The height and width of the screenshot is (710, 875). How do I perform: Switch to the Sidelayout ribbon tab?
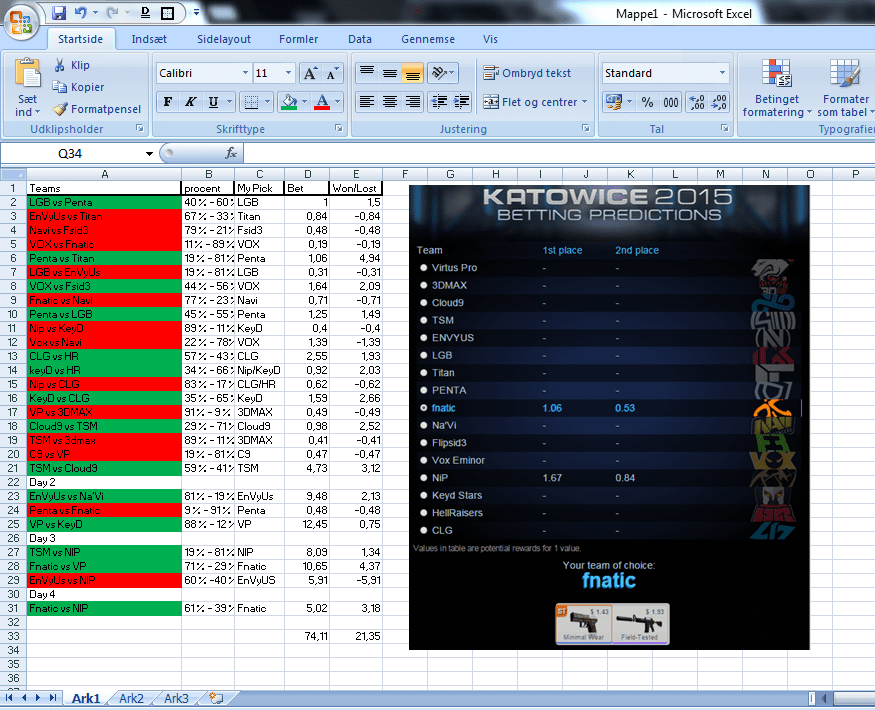[224, 39]
